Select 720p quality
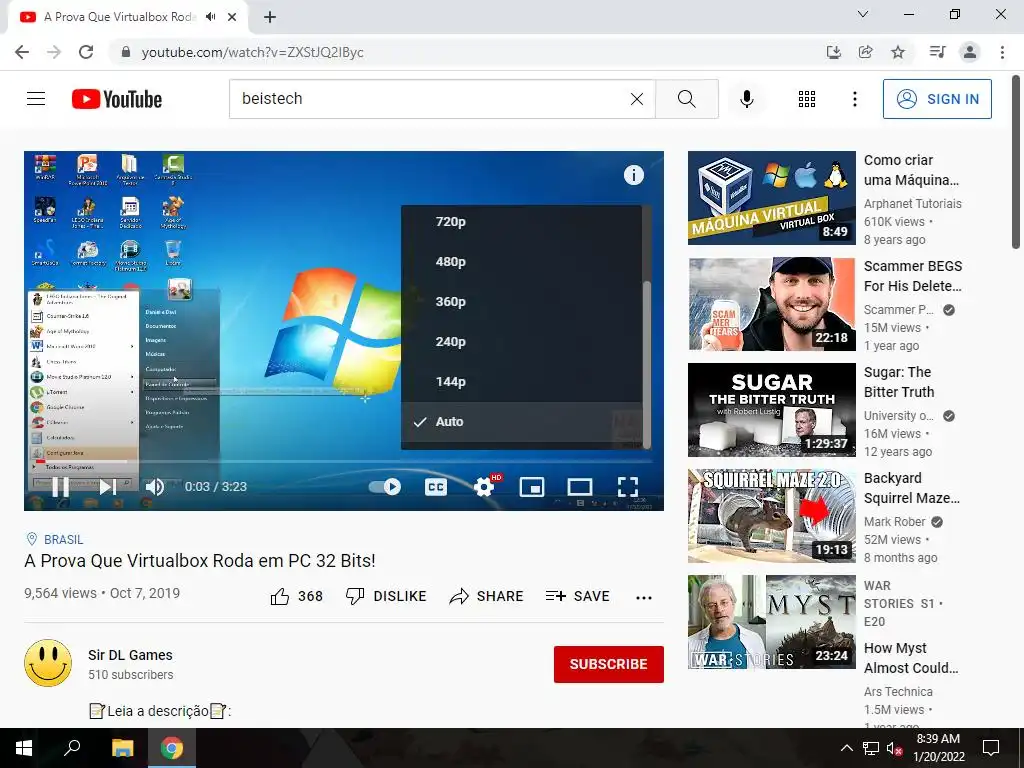This screenshot has height=768, width=1024. click(x=522, y=222)
